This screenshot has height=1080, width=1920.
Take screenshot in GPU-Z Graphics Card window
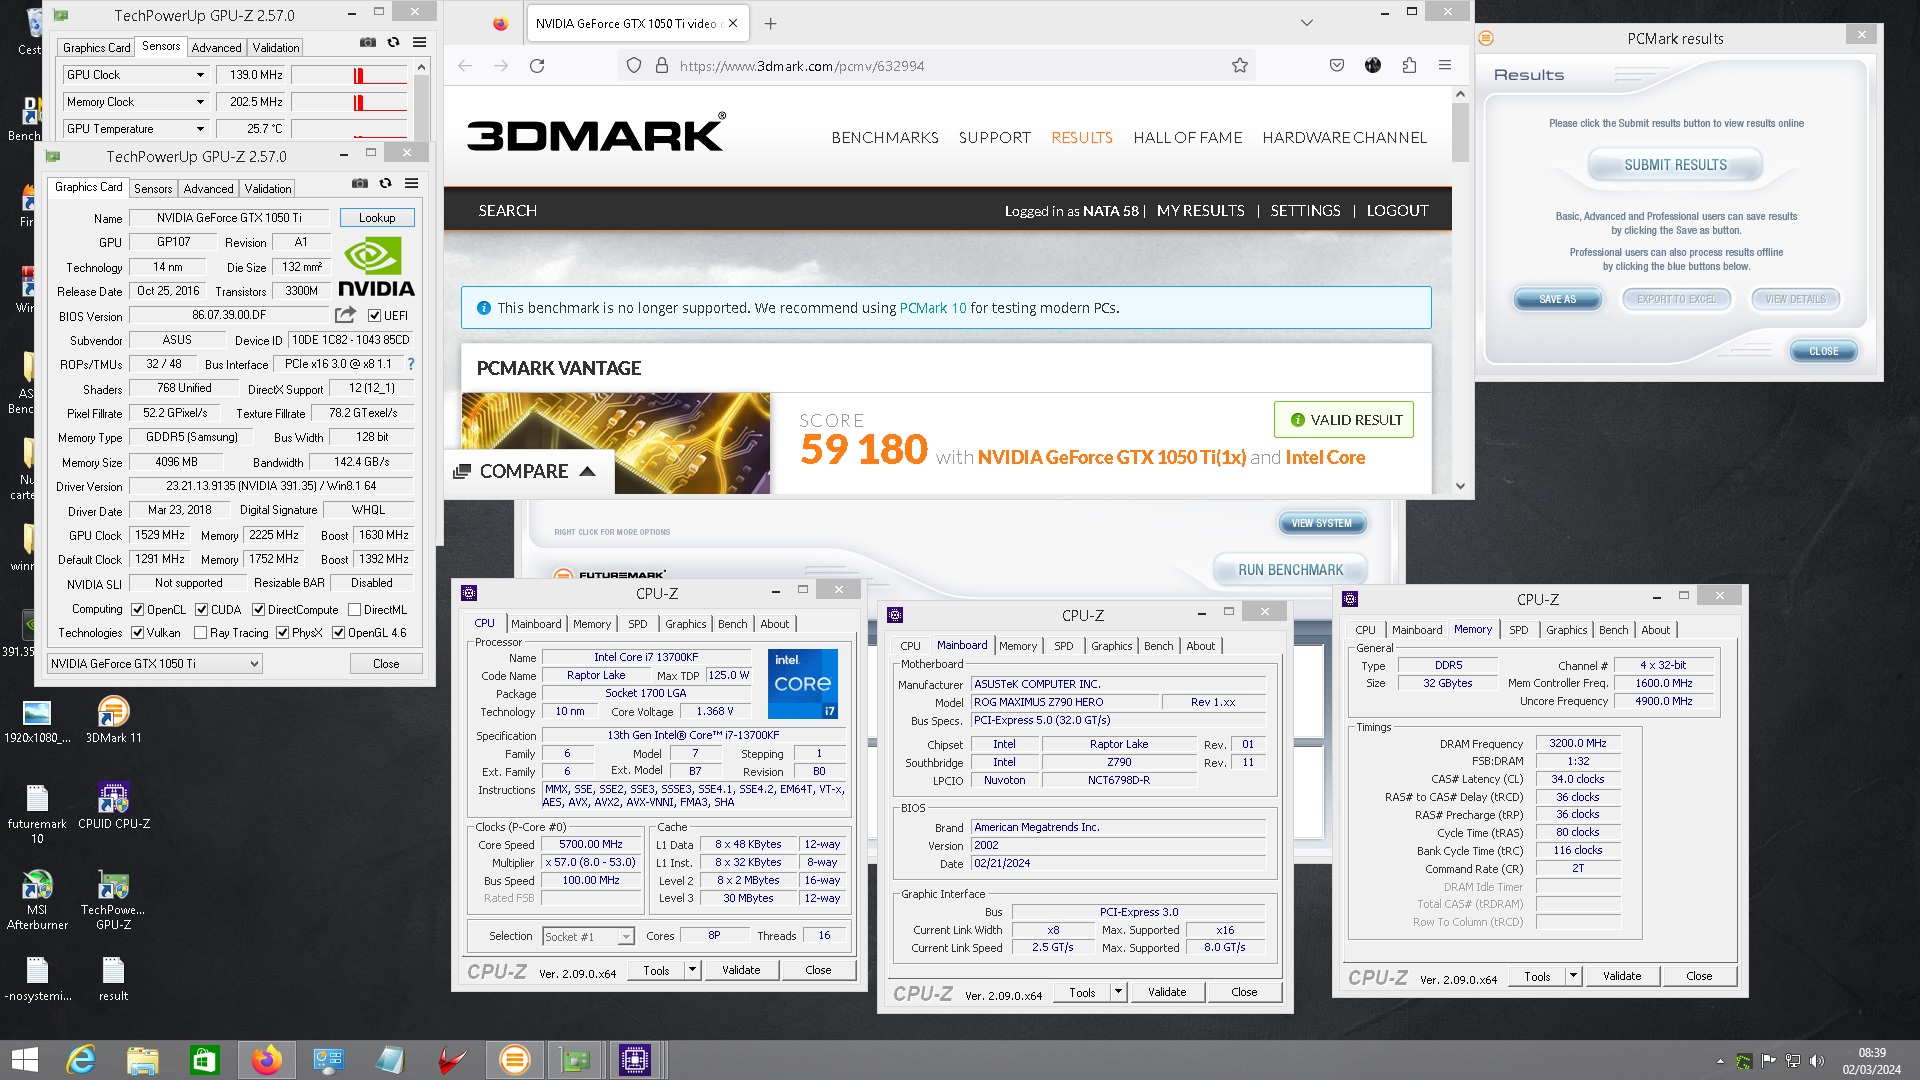[359, 184]
